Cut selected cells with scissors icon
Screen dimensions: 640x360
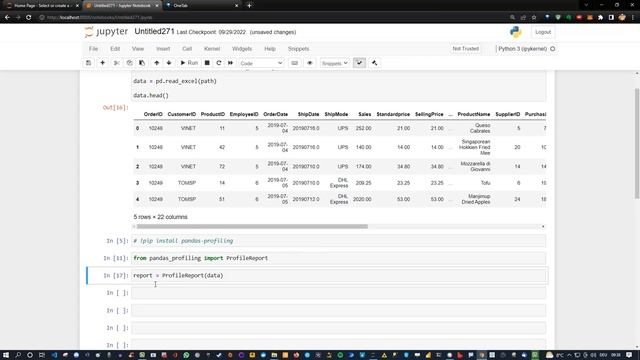tap(116, 63)
